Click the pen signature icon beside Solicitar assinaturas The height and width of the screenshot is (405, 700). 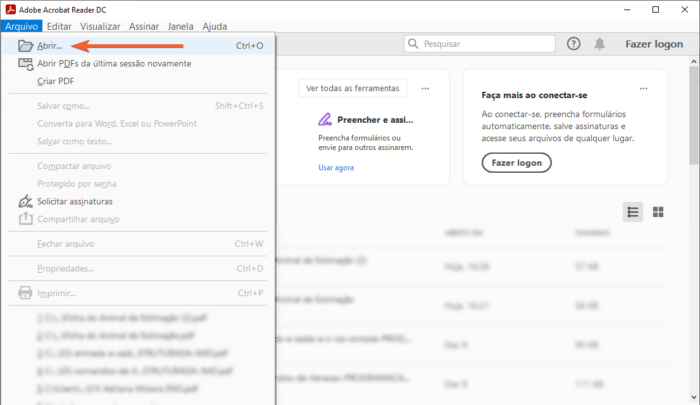tap(25, 201)
